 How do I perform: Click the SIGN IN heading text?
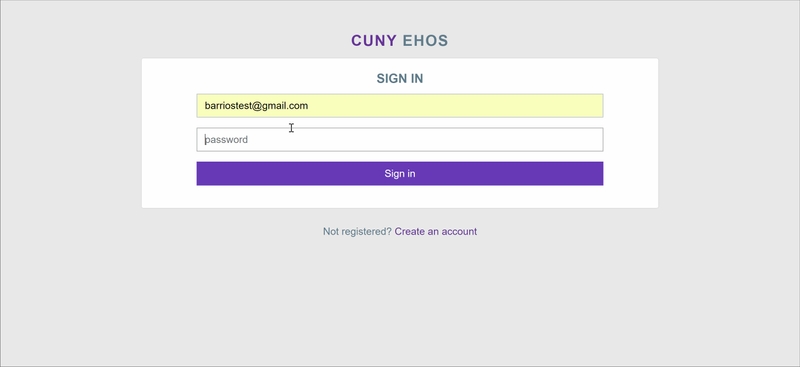(x=399, y=79)
